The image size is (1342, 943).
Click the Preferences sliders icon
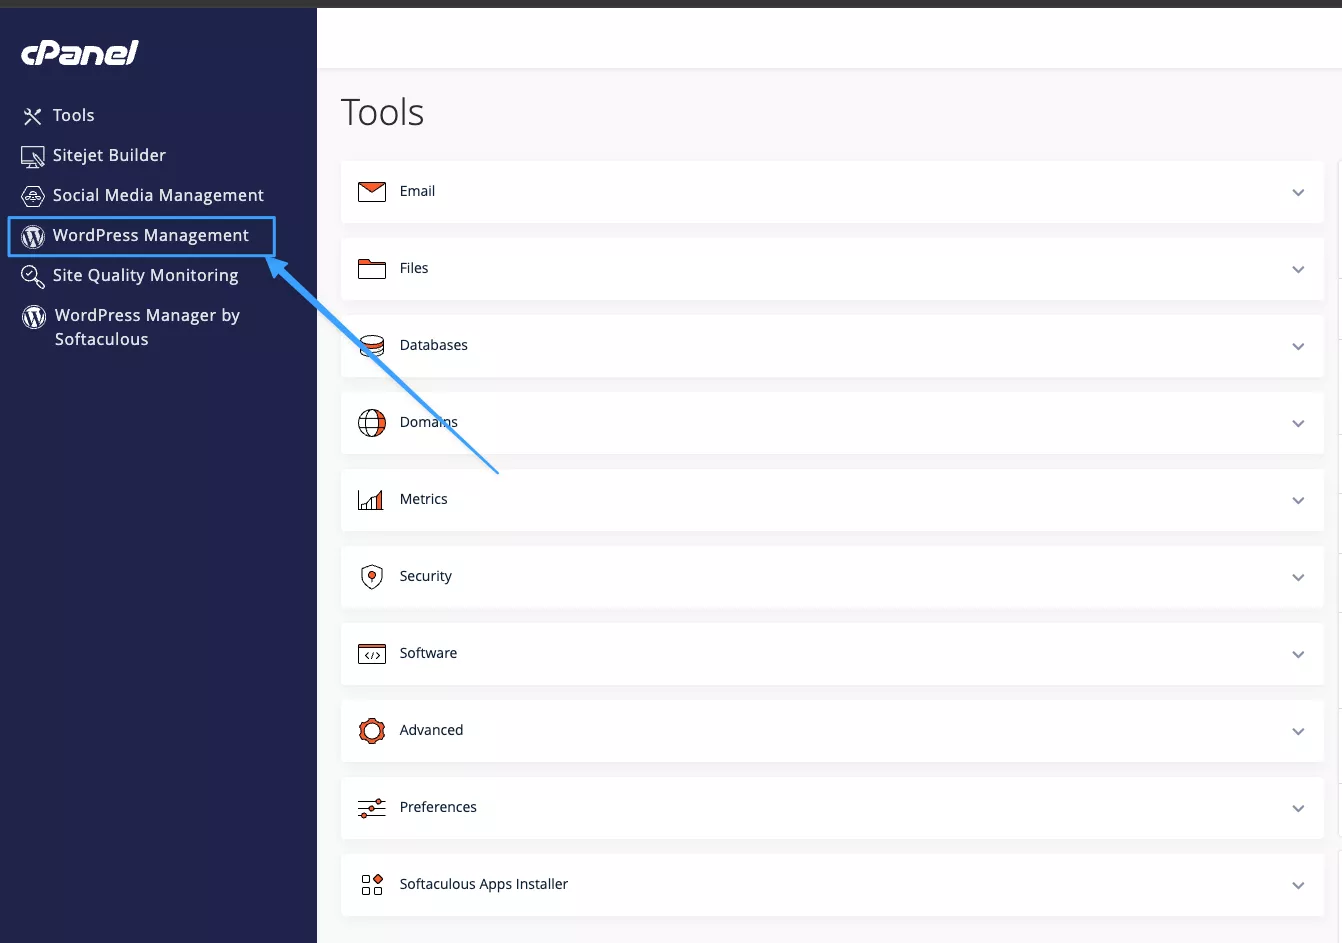click(371, 807)
